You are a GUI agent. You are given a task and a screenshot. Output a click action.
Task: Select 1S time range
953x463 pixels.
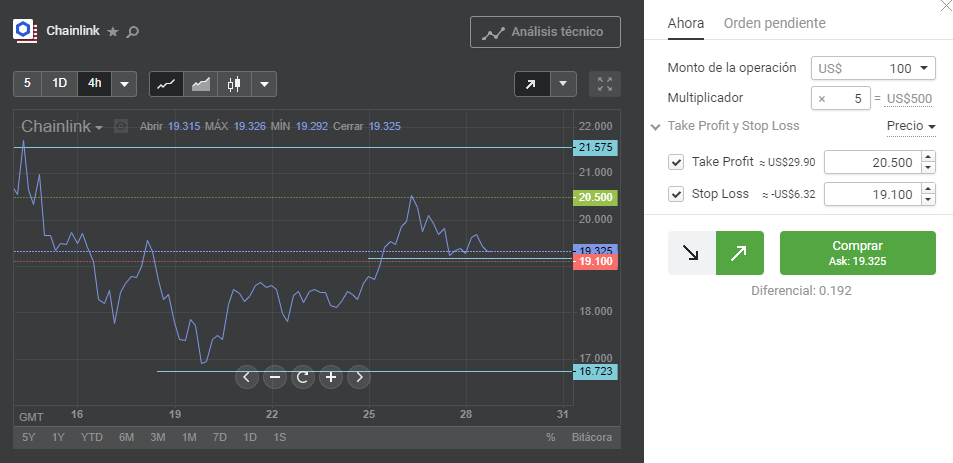coord(280,437)
